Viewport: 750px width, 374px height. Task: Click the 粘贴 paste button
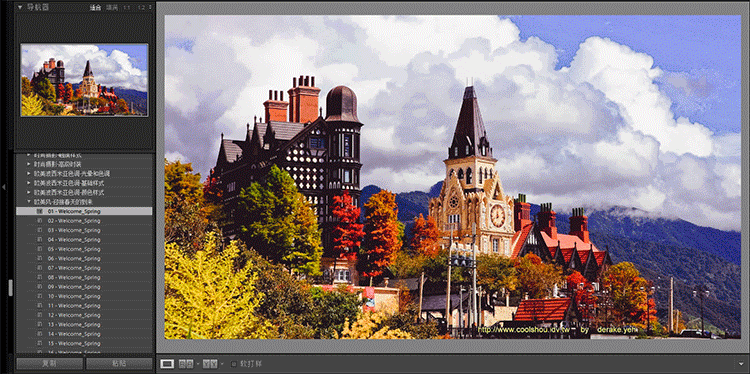pos(119,363)
